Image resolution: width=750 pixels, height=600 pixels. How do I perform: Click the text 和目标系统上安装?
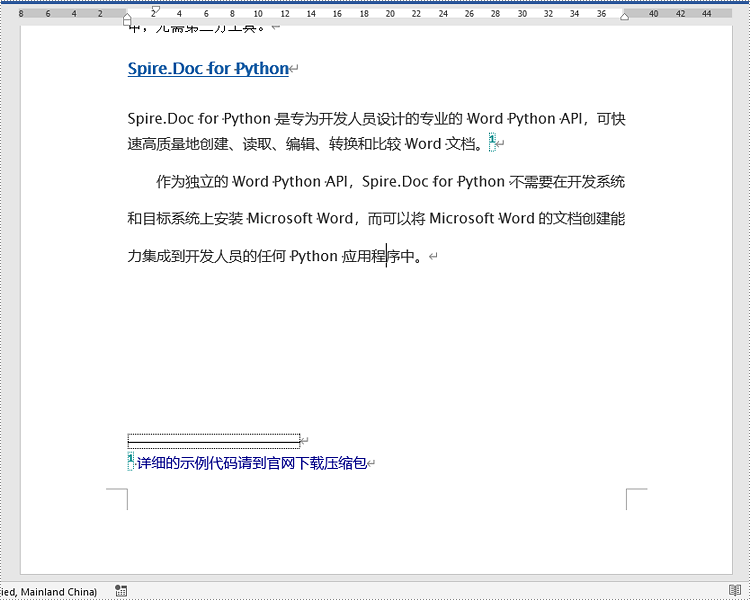pos(185,219)
